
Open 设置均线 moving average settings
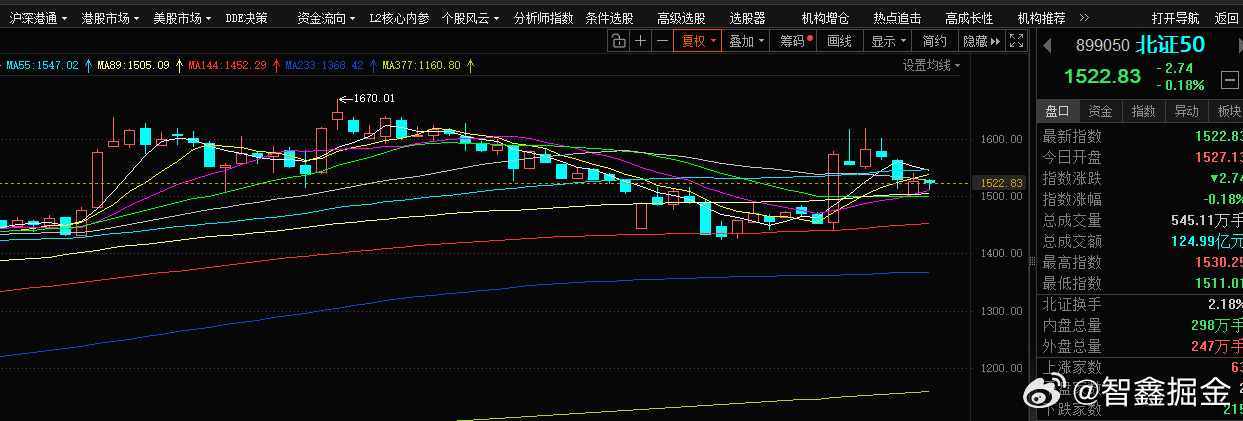click(931, 65)
